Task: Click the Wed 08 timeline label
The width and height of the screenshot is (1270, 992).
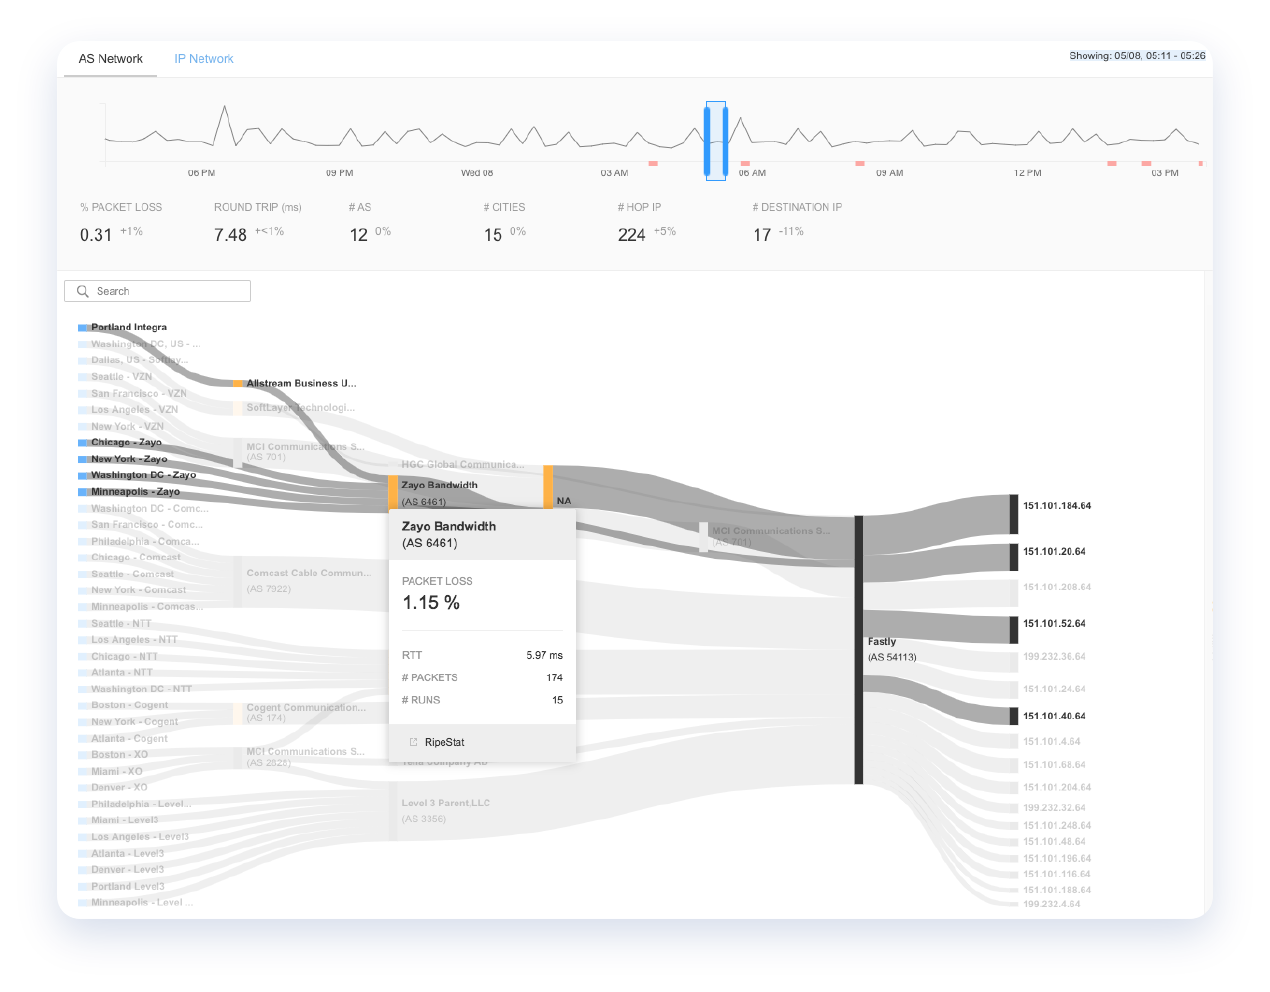Action: click(x=477, y=173)
